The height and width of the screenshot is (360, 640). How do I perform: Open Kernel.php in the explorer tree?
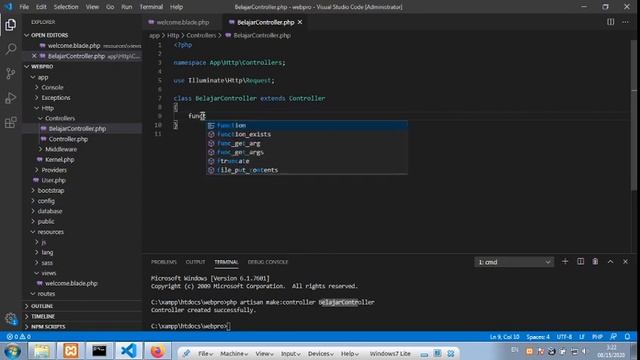tap(60, 160)
